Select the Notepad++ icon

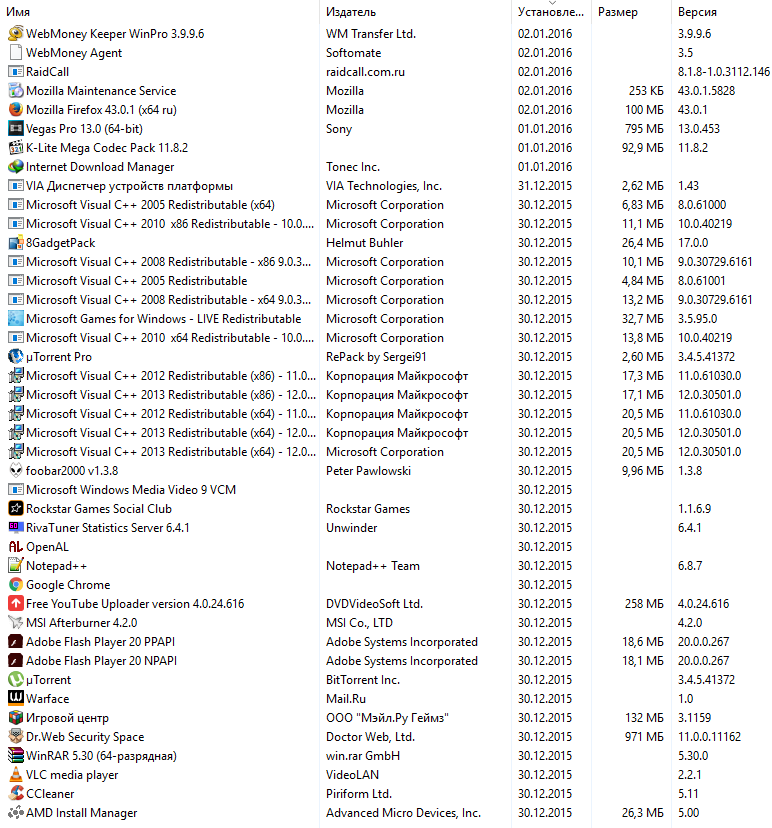16,566
